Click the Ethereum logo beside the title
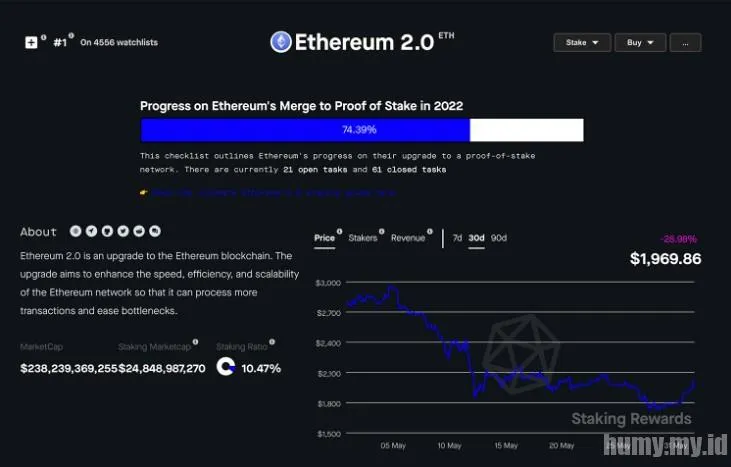Screen dimensions: 731x467 coord(281,42)
